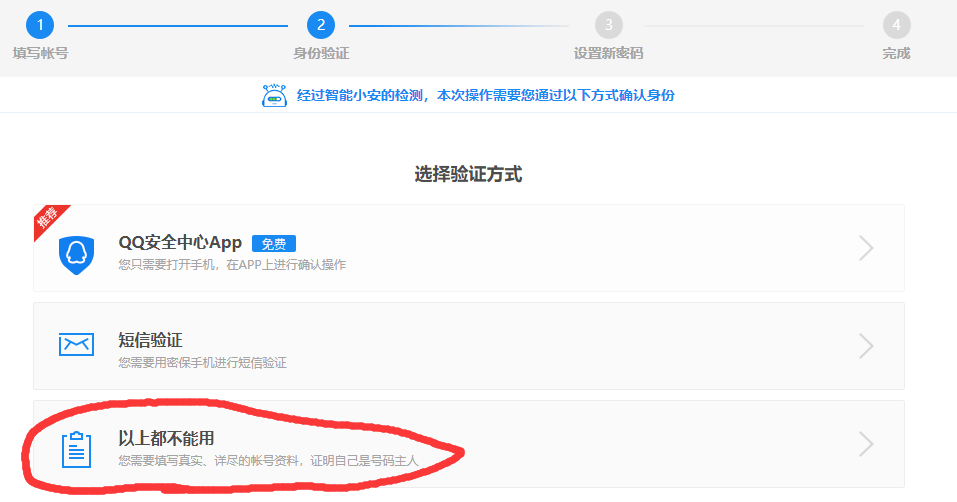Click description 您需要用密保手机进行短信验证
The image size is (957, 502).
(x=203, y=363)
